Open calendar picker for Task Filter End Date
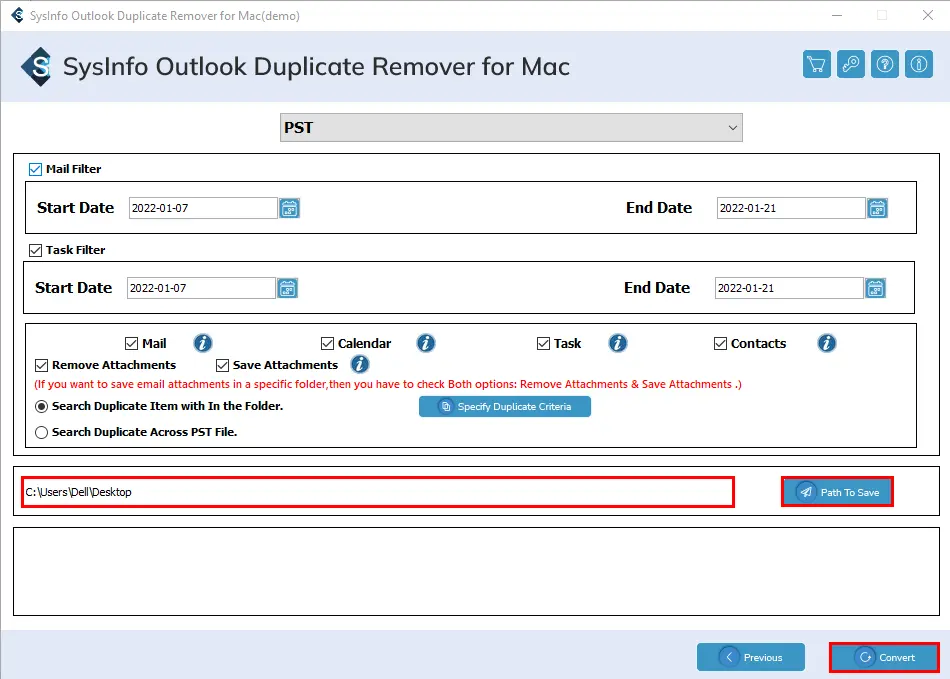 point(875,288)
